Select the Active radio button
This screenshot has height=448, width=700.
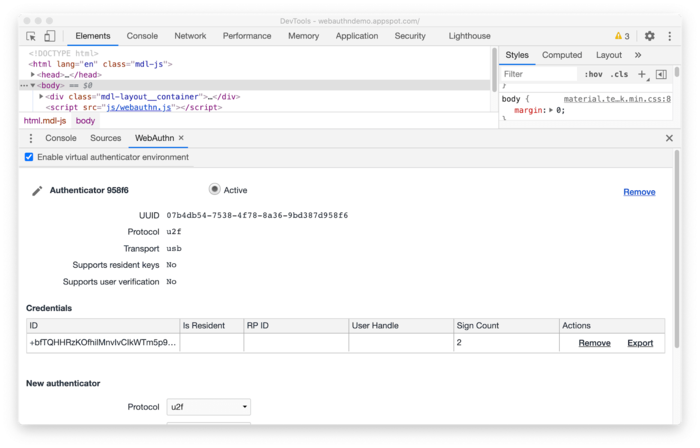[214, 189]
